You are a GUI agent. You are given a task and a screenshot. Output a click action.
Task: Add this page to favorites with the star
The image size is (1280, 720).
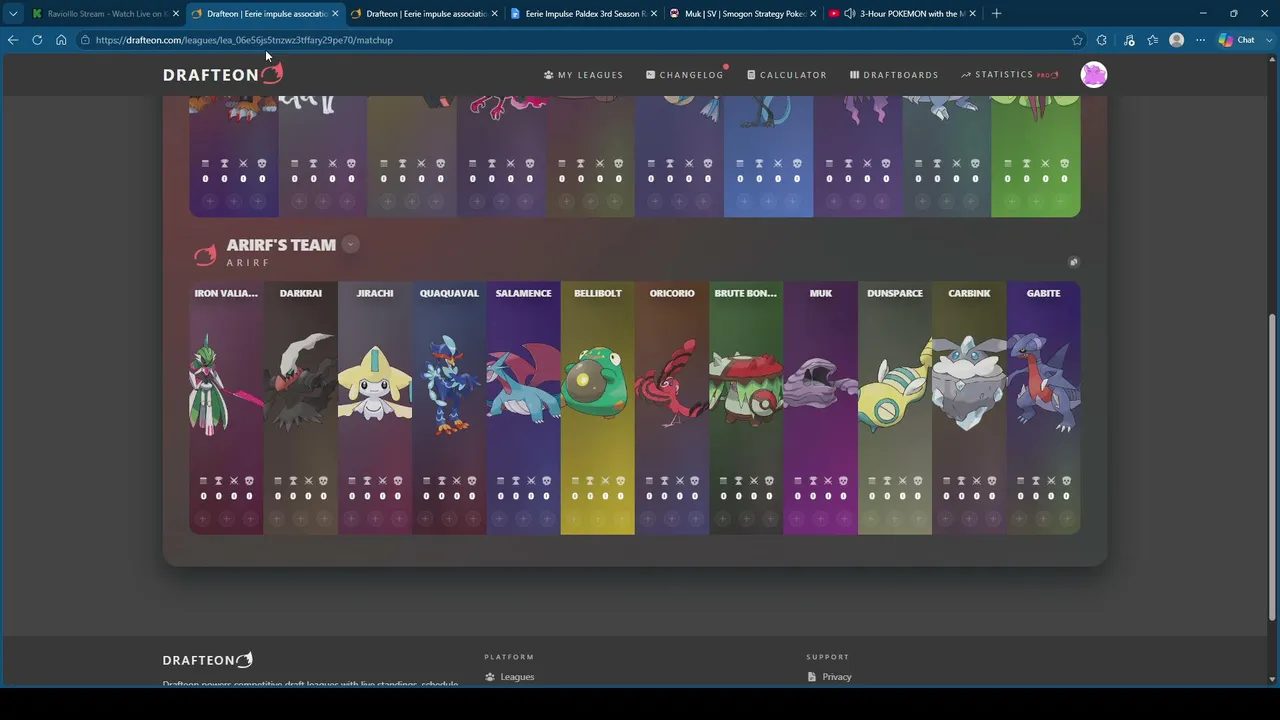pos(1077,40)
